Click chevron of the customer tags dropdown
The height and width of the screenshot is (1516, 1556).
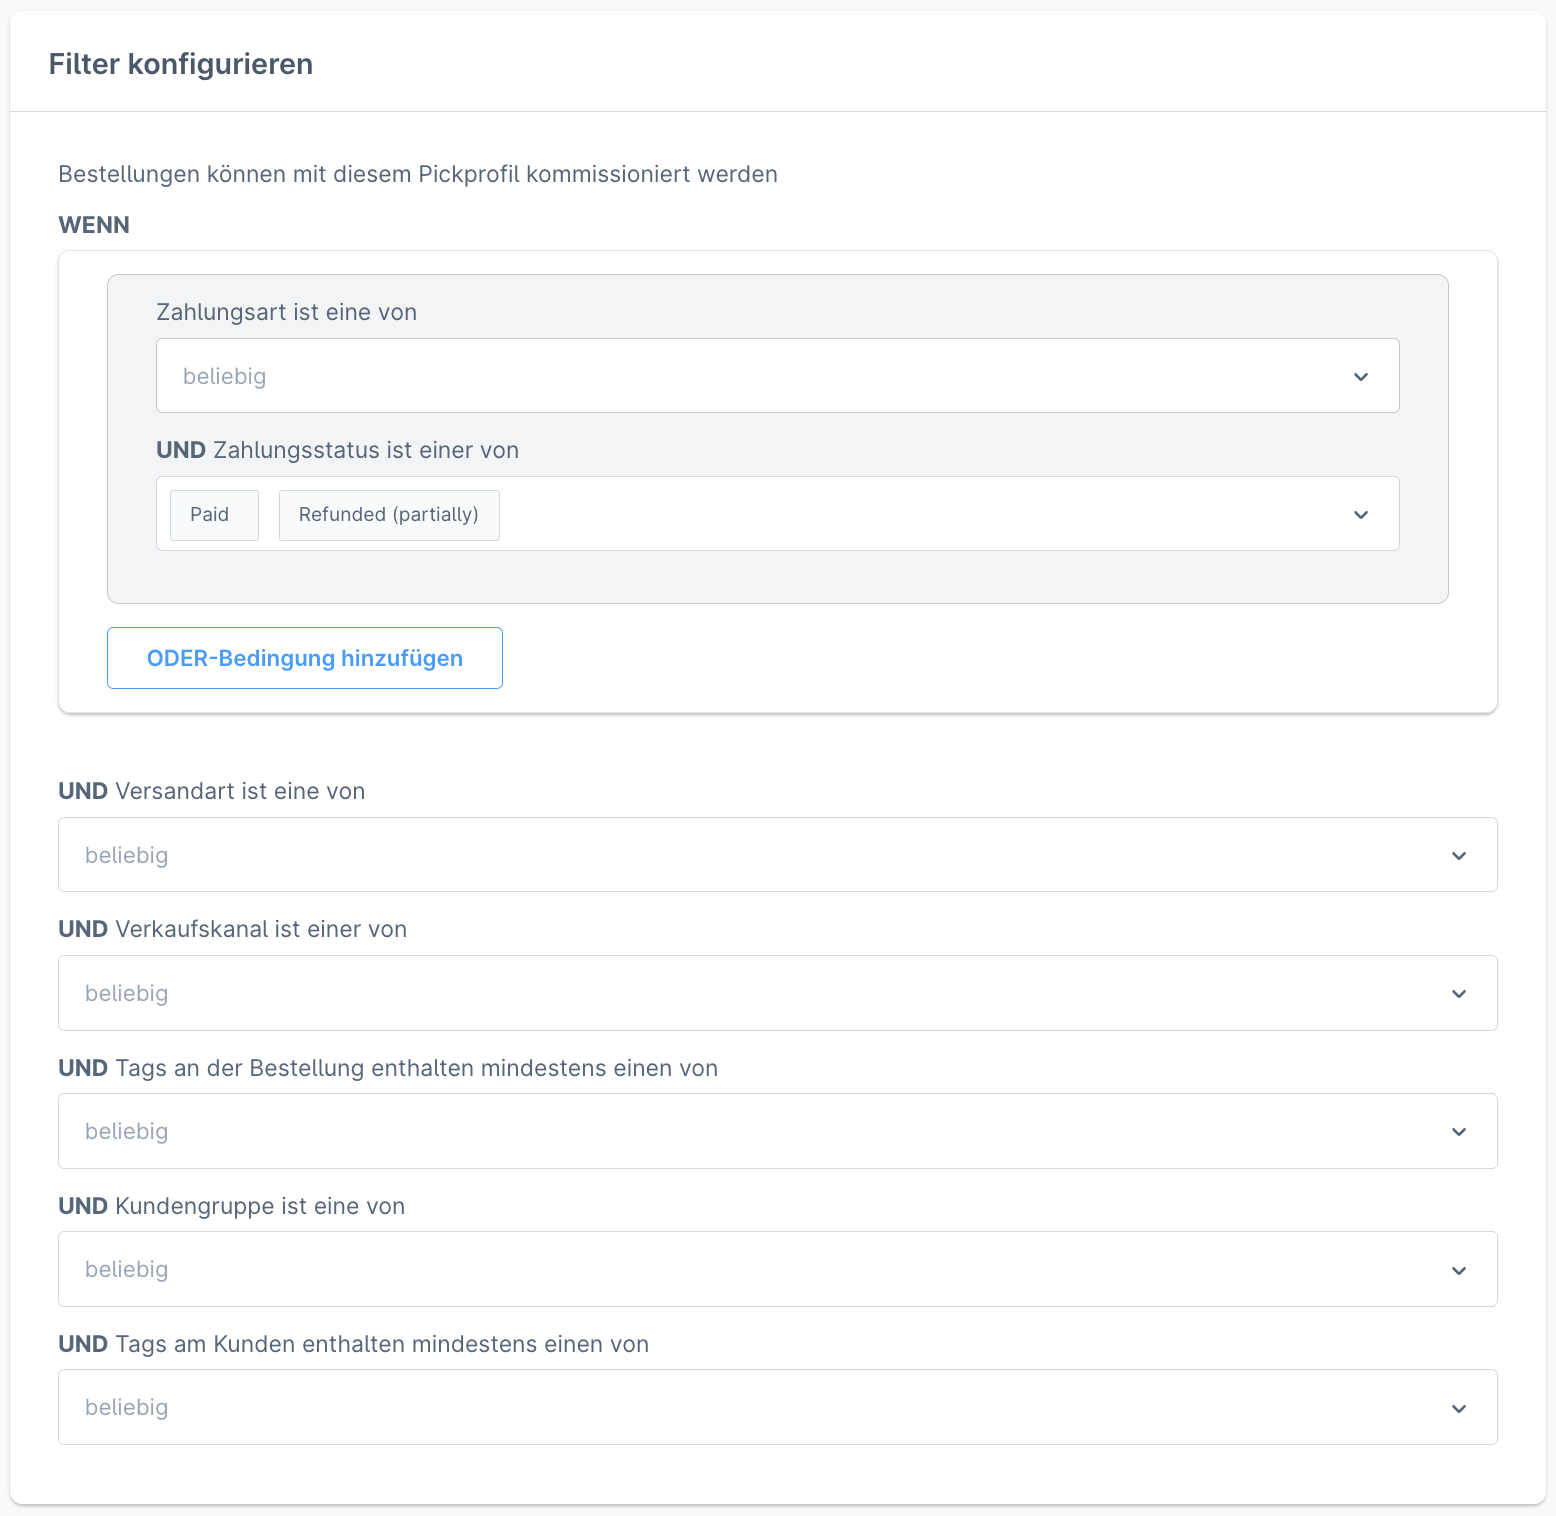1459,1409
